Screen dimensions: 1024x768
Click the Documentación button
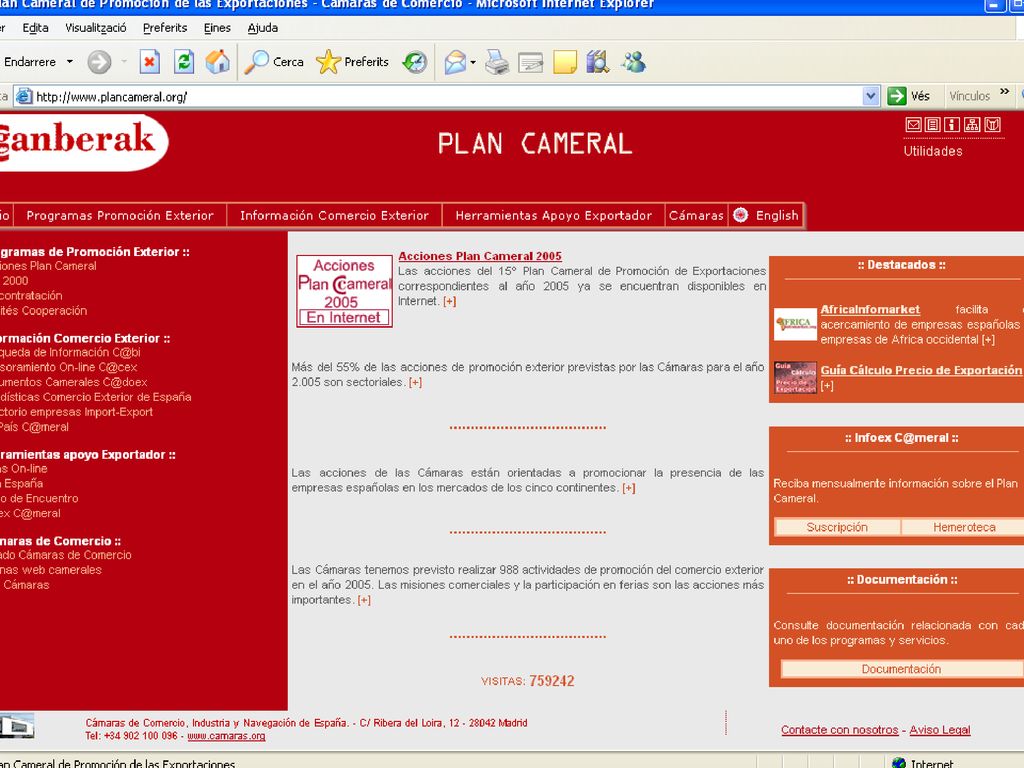[x=901, y=669]
